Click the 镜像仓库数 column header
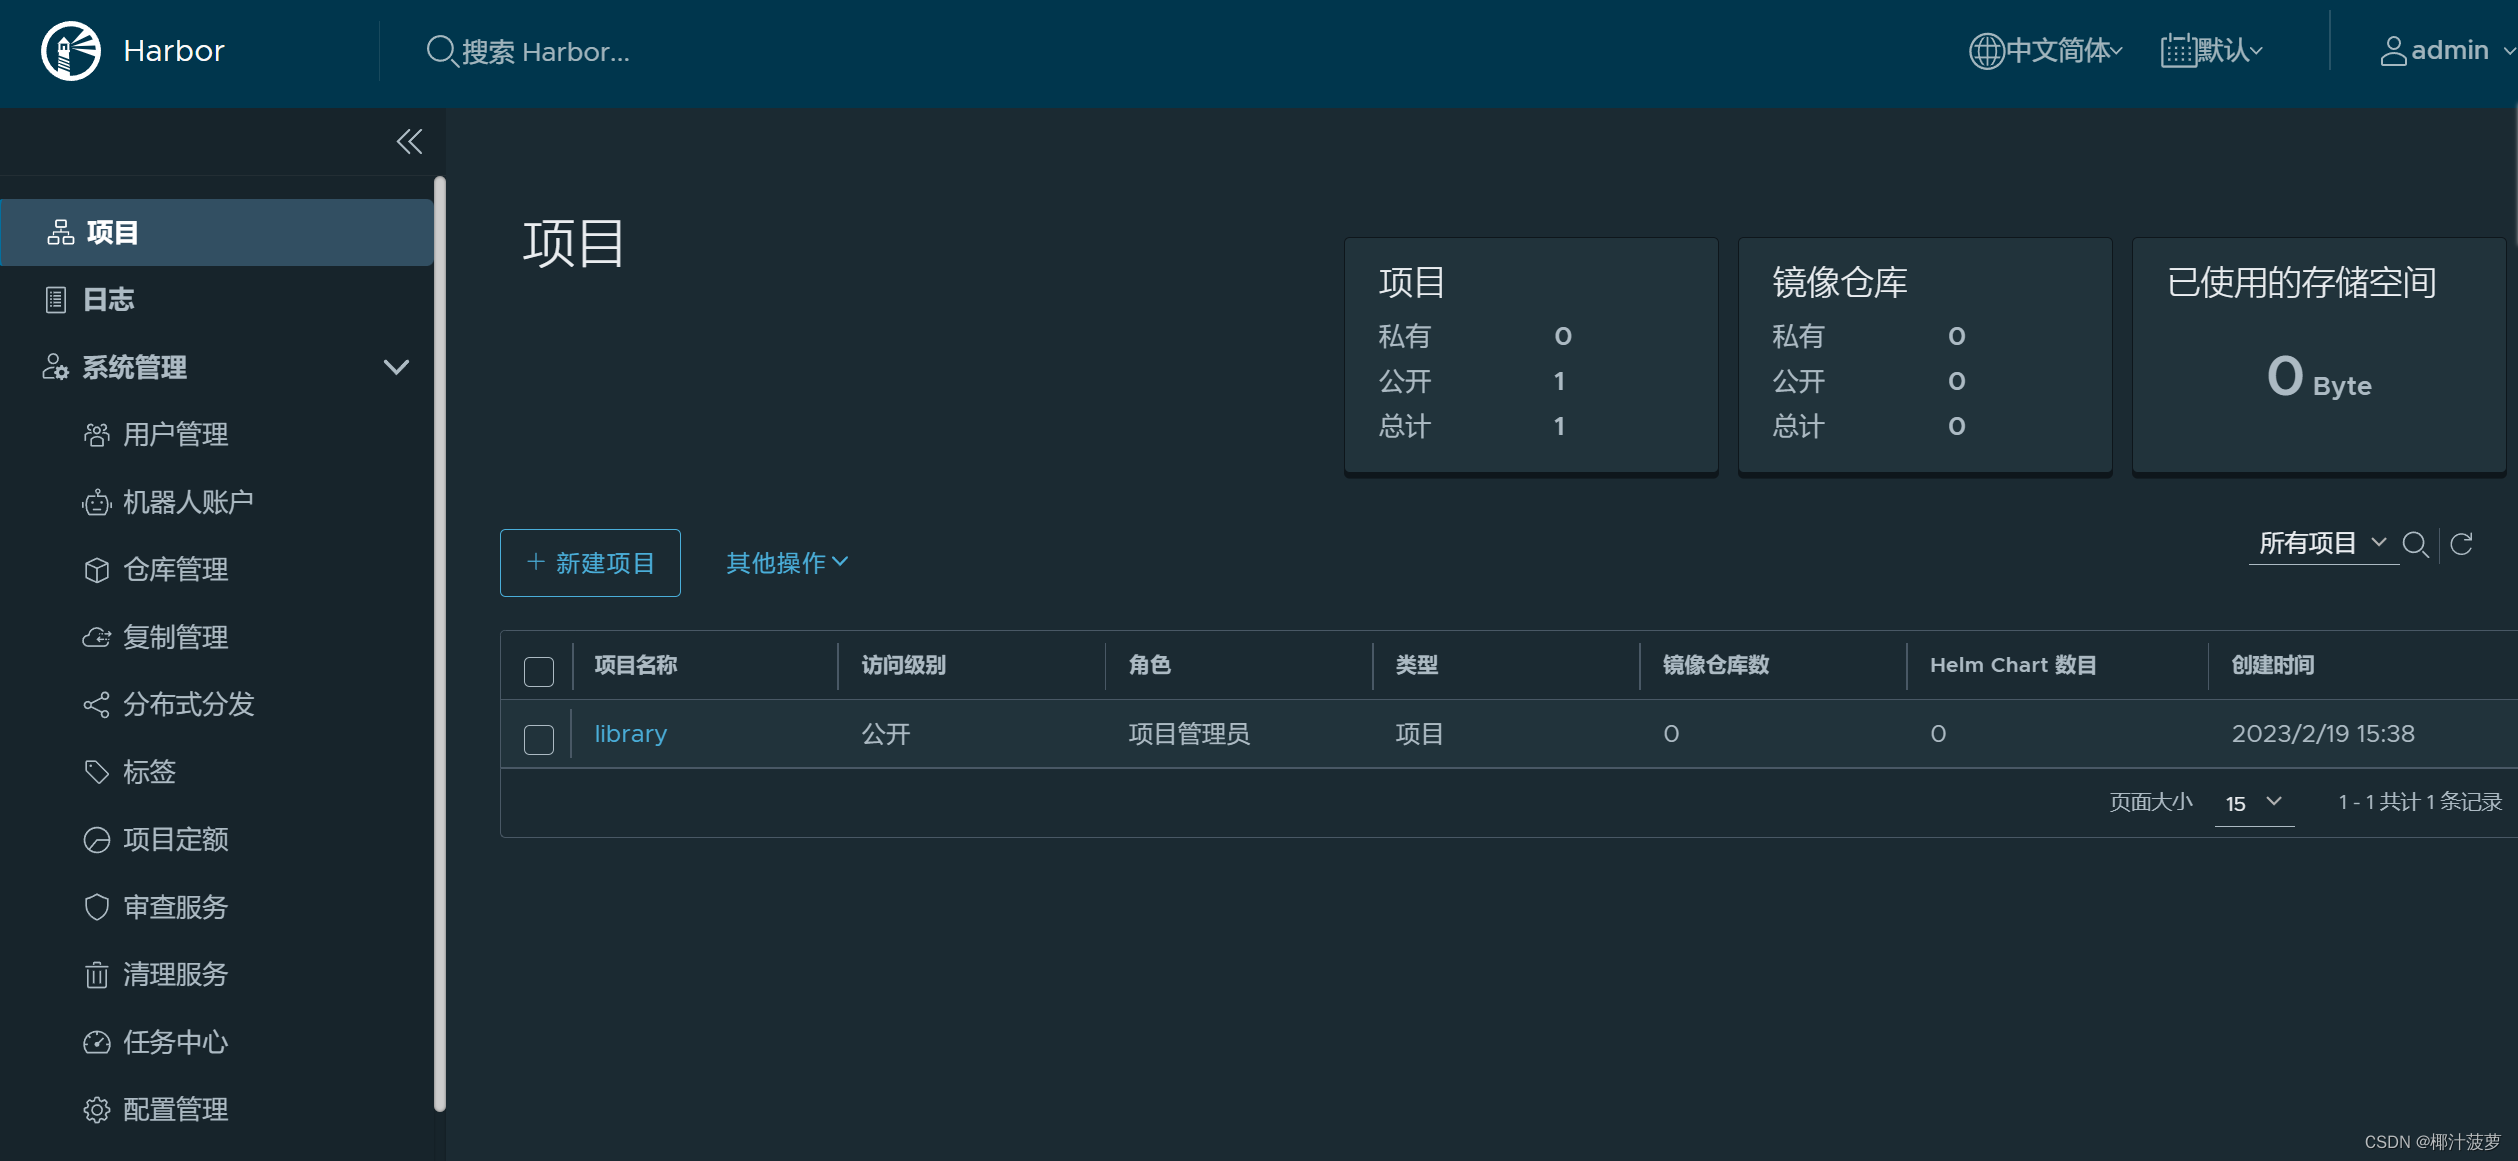The height and width of the screenshot is (1161, 2518). pos(1716,665)
